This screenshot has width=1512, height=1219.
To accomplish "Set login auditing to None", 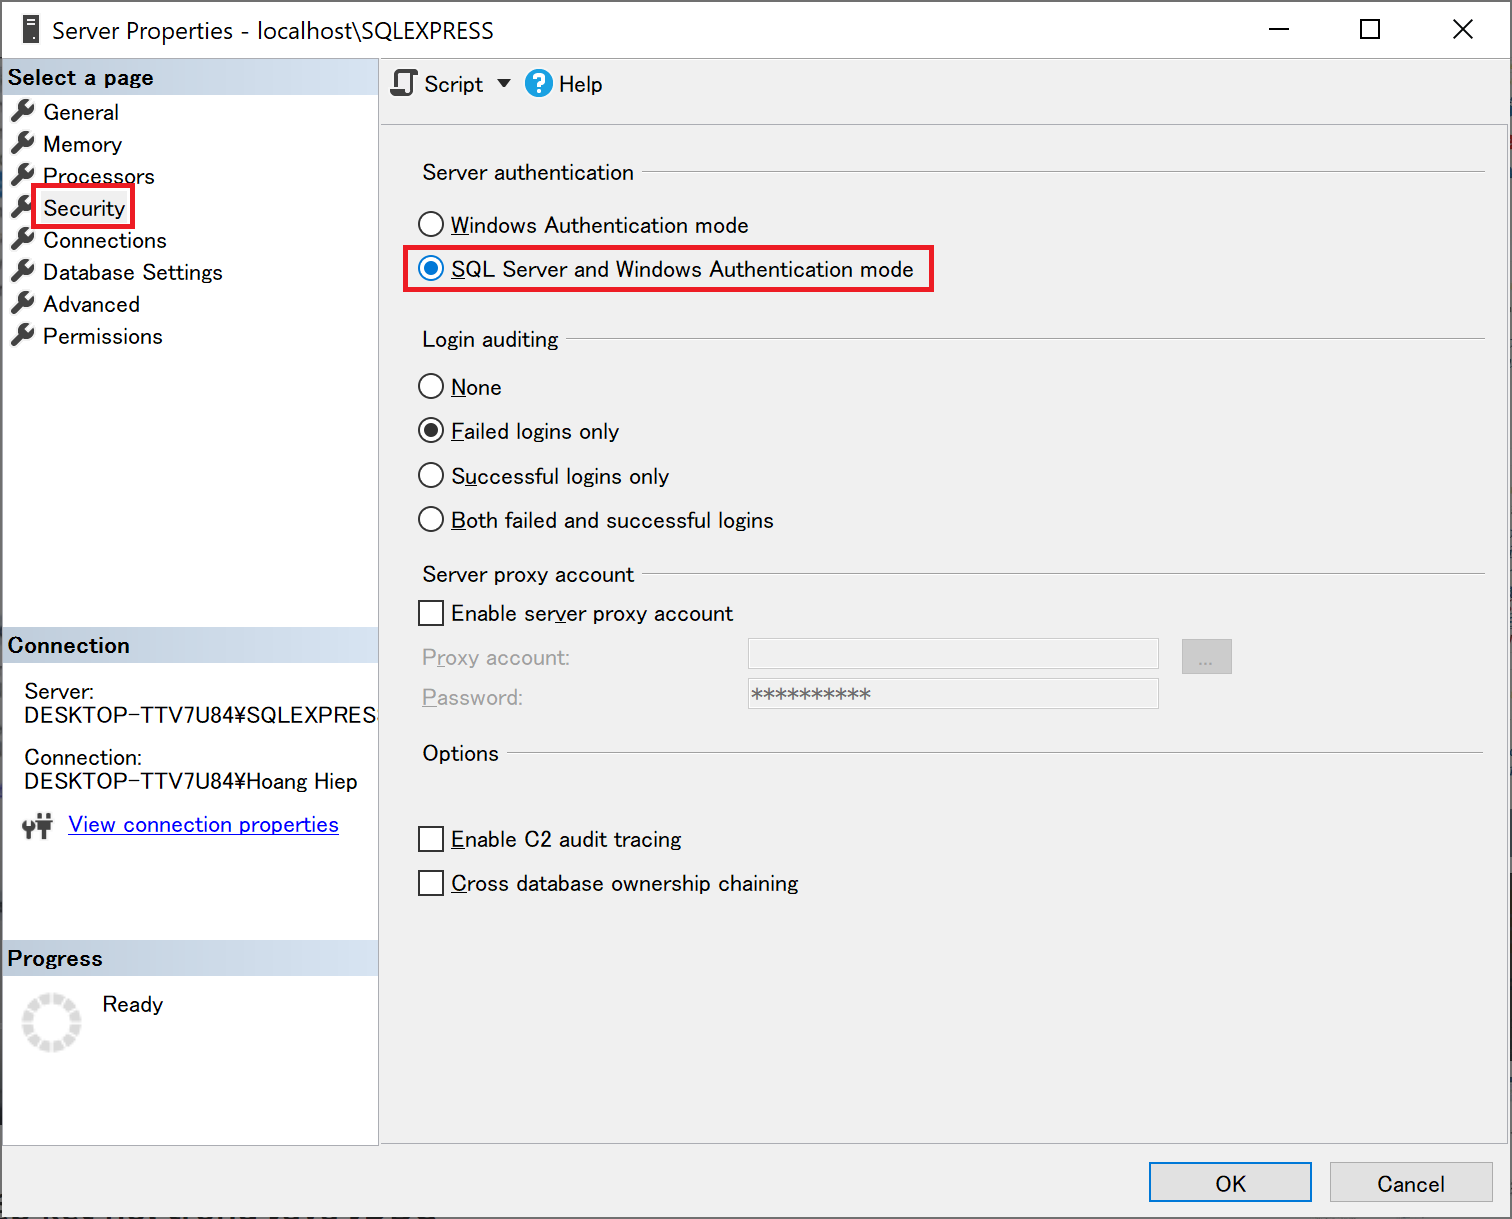I will coord(431,387).
